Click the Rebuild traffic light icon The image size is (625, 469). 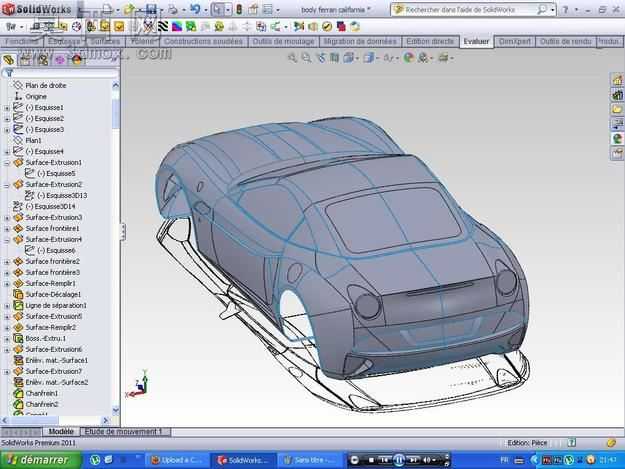(239, 9)
